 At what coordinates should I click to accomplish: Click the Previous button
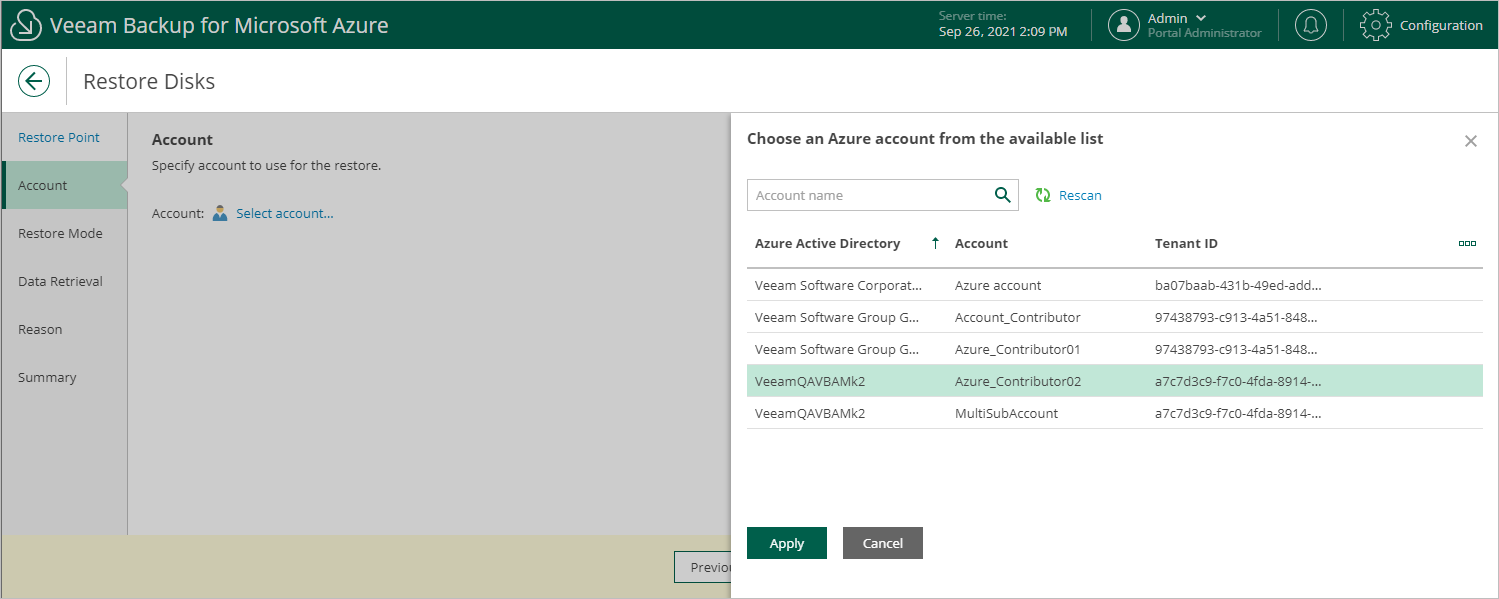[703, 567]
